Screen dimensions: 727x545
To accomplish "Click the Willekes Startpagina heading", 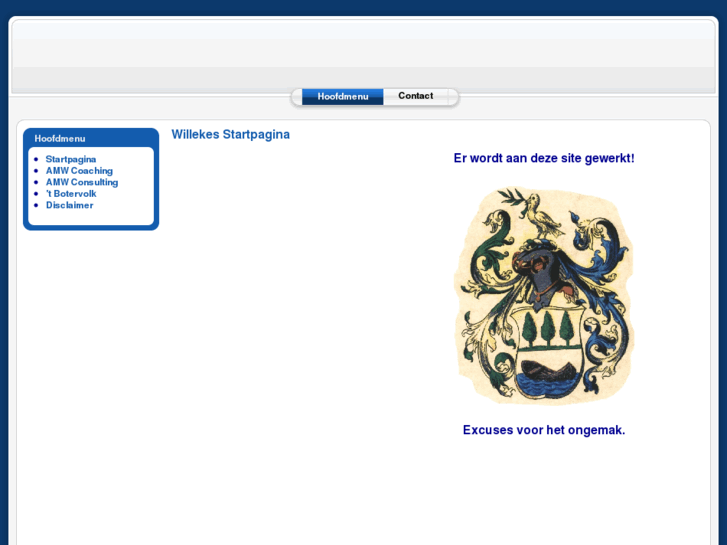I will point(230,135).
